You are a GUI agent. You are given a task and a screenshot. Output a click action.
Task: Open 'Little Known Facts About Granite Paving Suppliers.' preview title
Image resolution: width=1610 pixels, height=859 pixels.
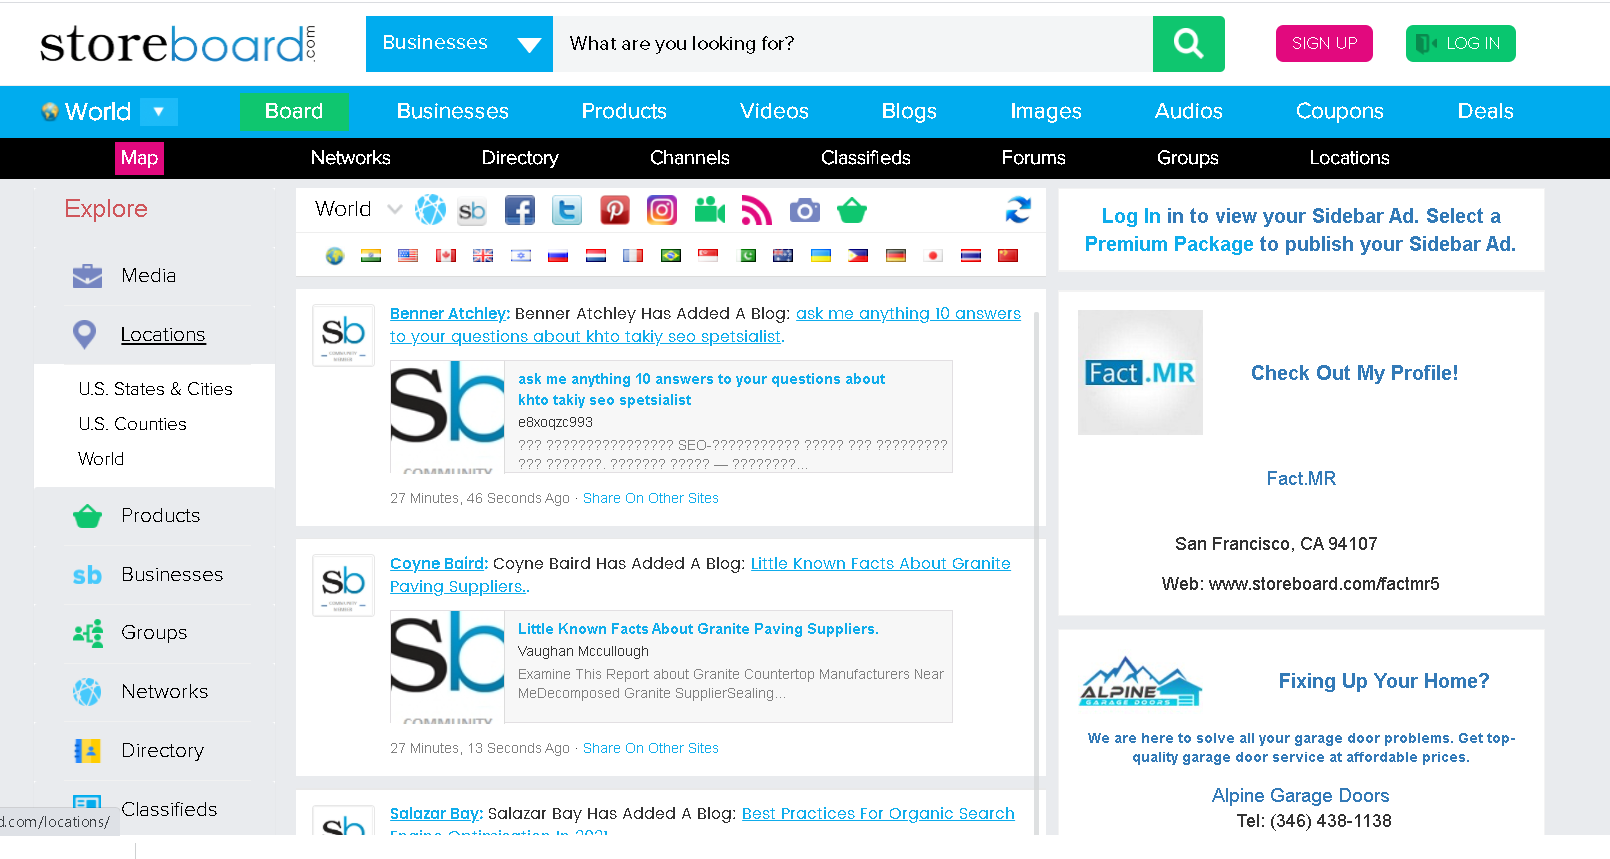tap(698, 629)
